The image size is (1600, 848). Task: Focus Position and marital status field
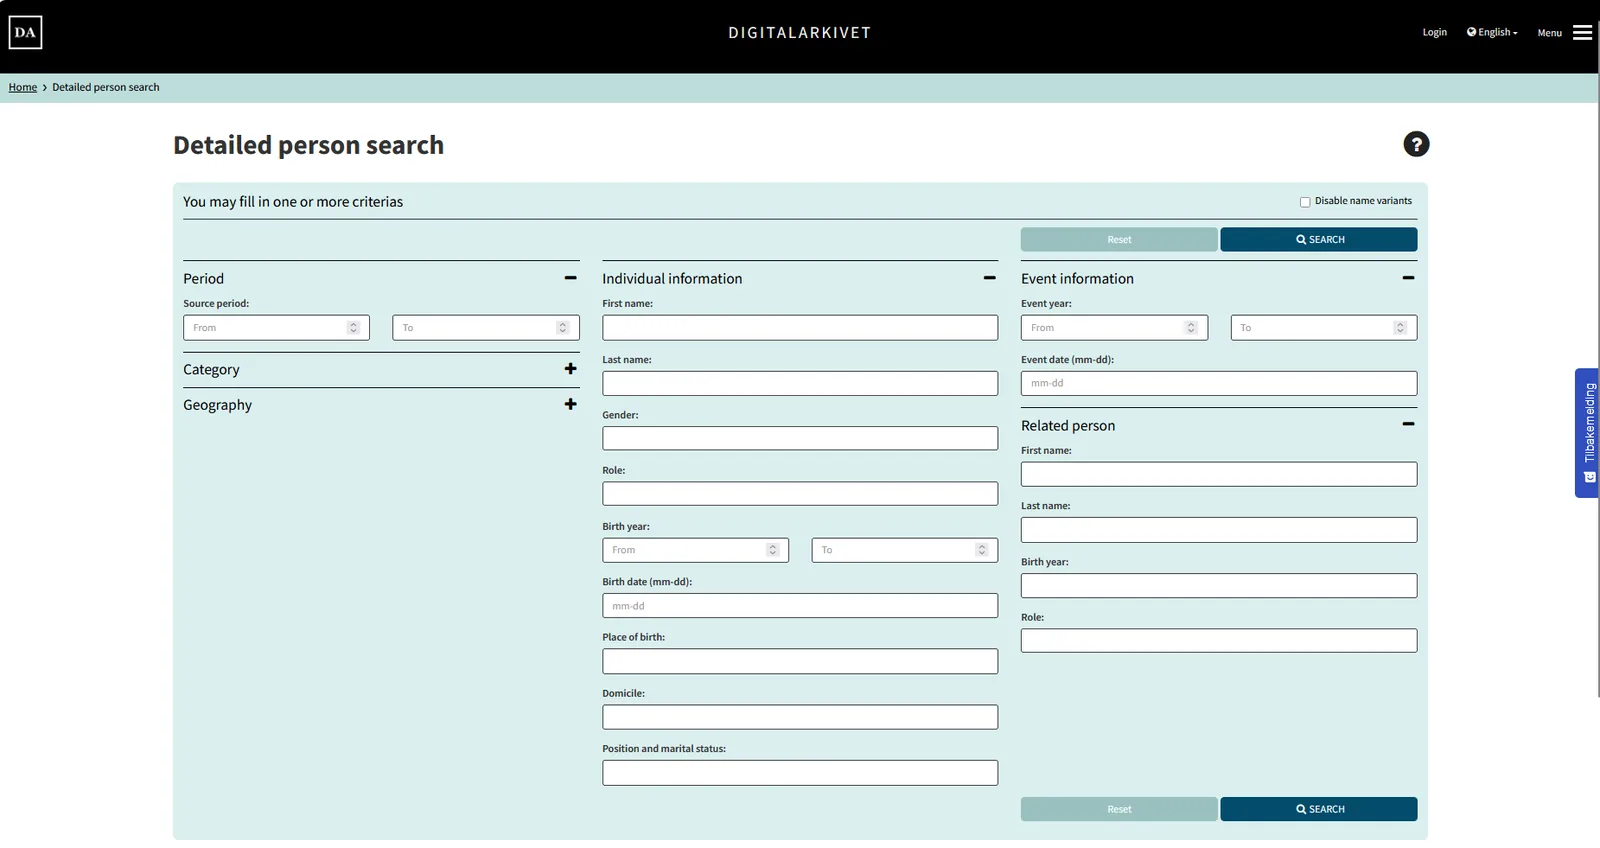click(800, 773)
